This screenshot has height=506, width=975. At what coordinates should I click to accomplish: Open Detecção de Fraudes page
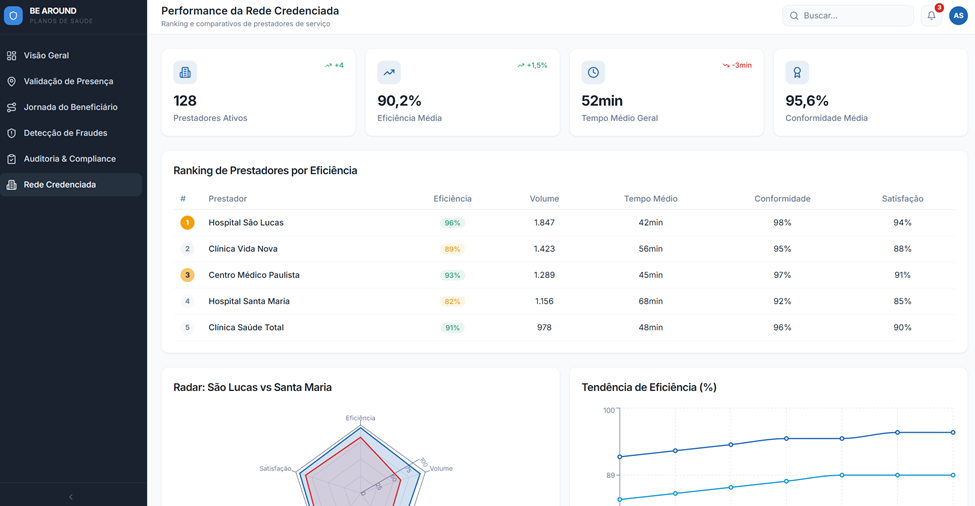pyautogui.click(x=71, y=133)
